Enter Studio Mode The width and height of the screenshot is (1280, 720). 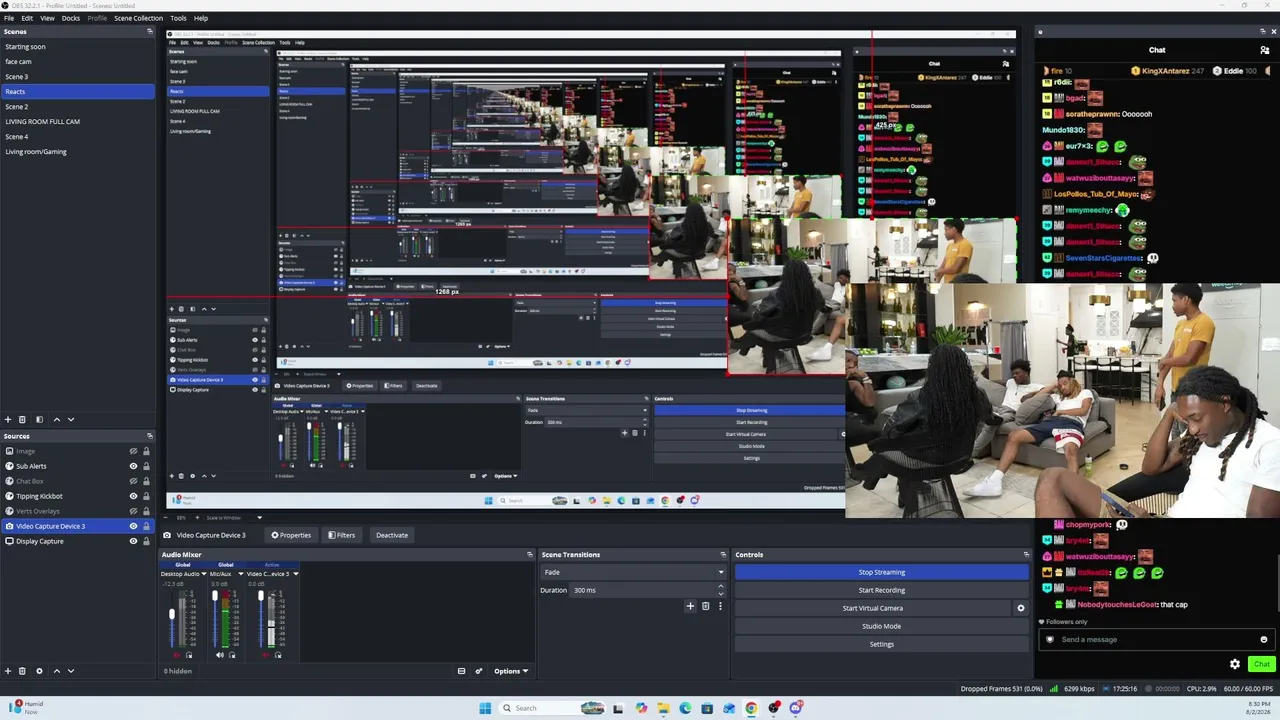point(881,626)
